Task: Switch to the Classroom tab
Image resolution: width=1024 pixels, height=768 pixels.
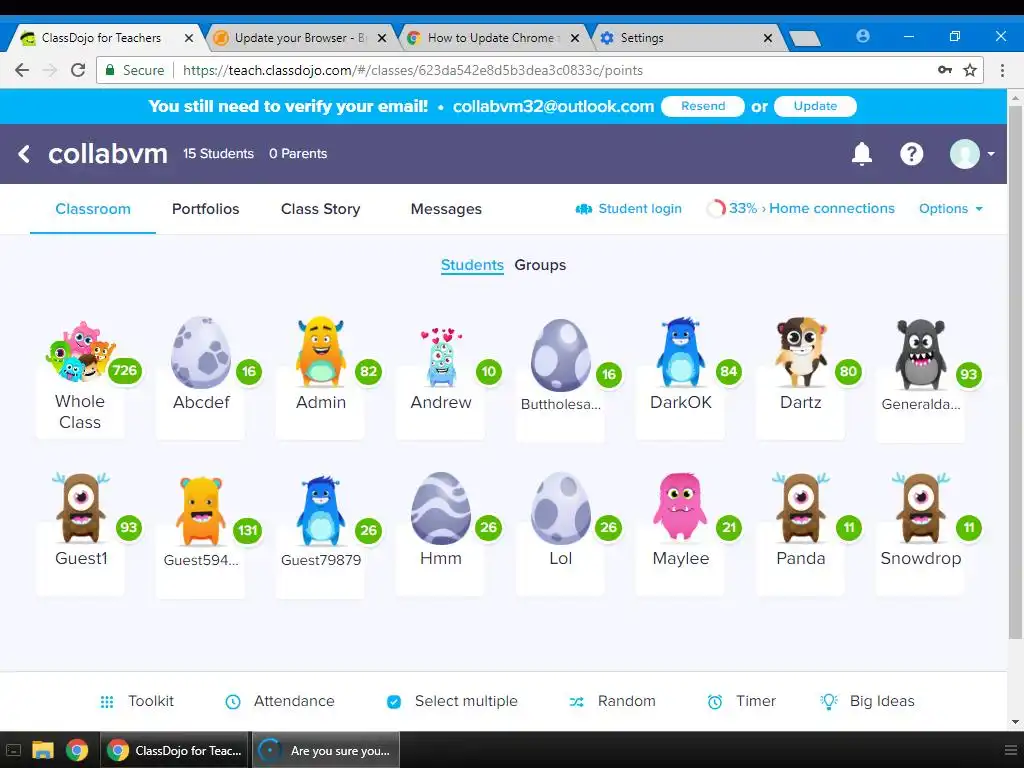Action: click(x=93, y=209)
